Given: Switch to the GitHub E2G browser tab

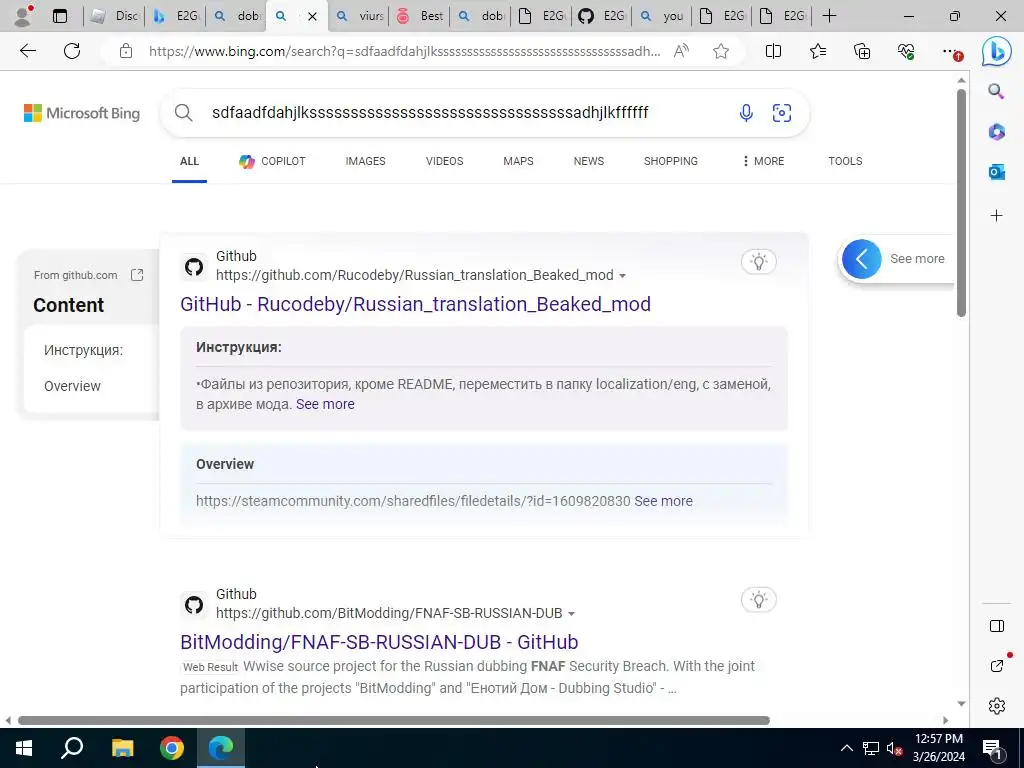Looking at the screenshot, I should (601, 16).
